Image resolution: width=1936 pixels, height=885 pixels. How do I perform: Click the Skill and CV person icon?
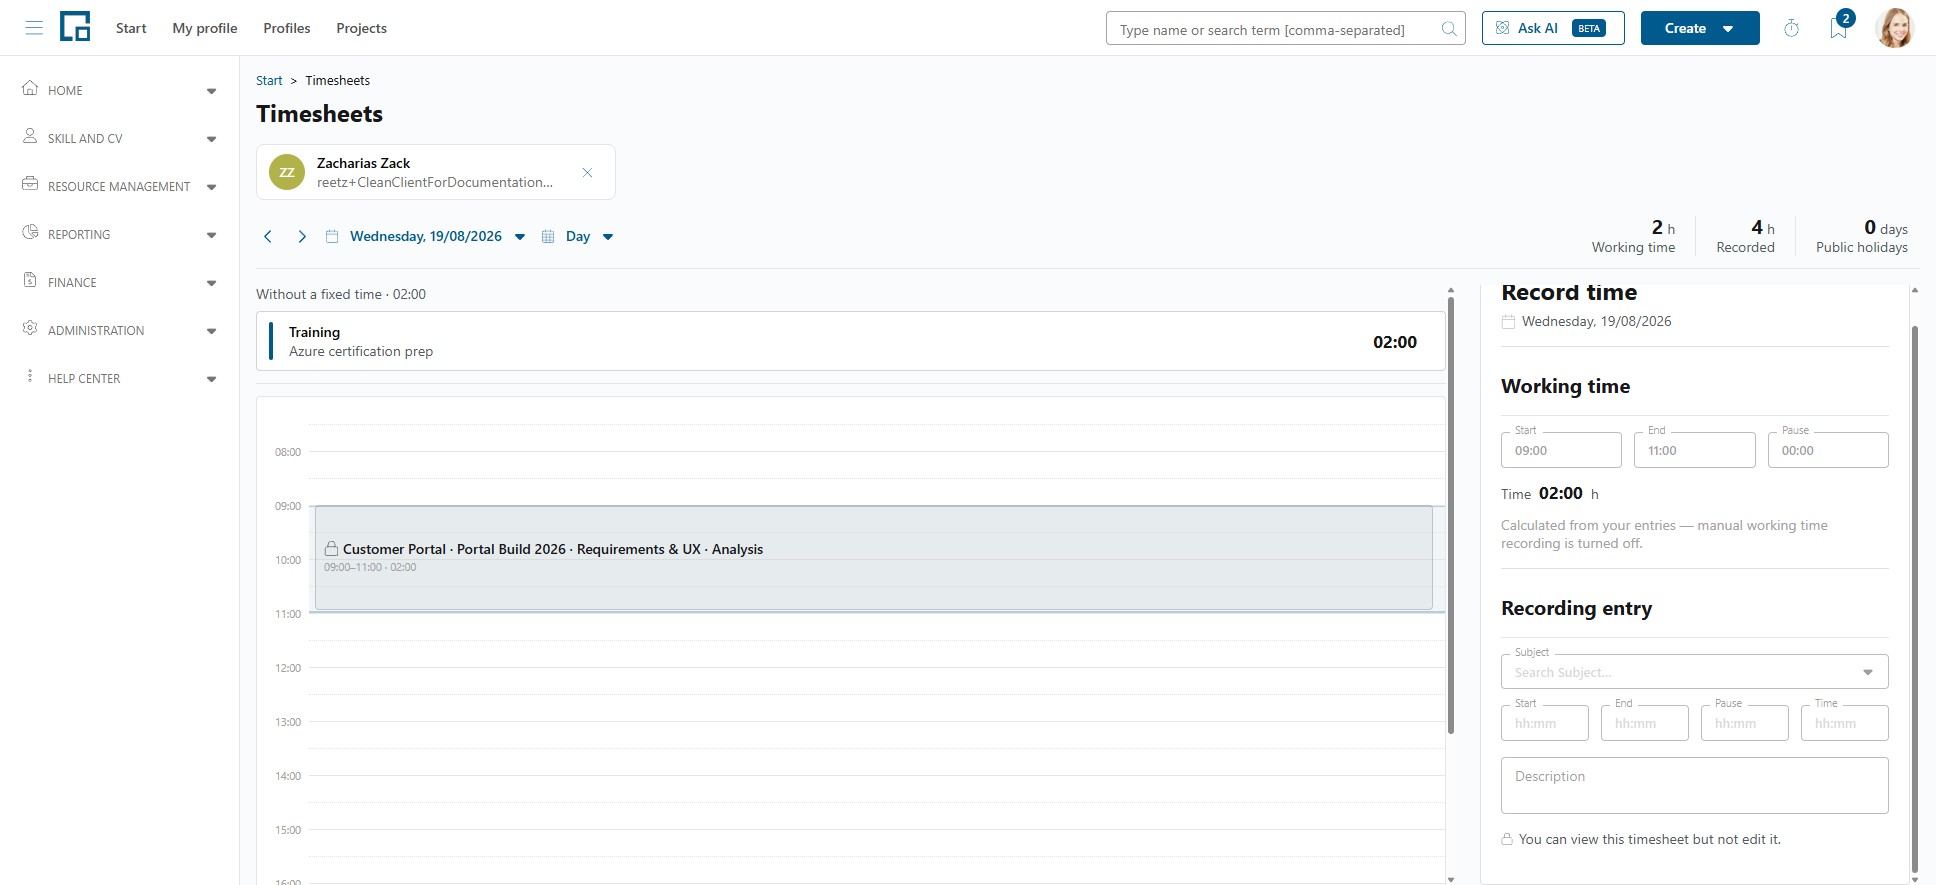point(30,136)
